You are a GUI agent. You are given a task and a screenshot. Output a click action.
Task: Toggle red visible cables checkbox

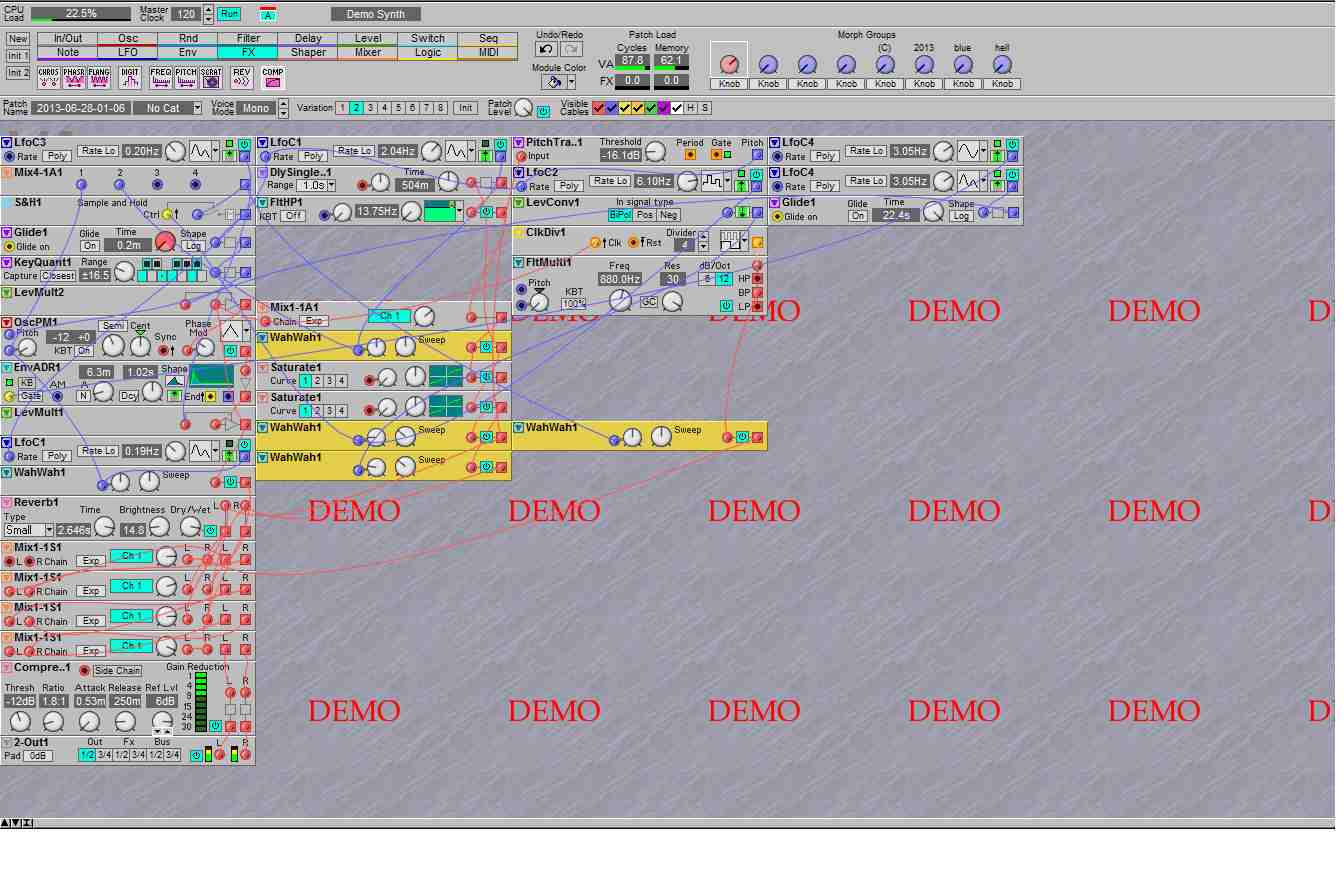[x=599, y=108]
